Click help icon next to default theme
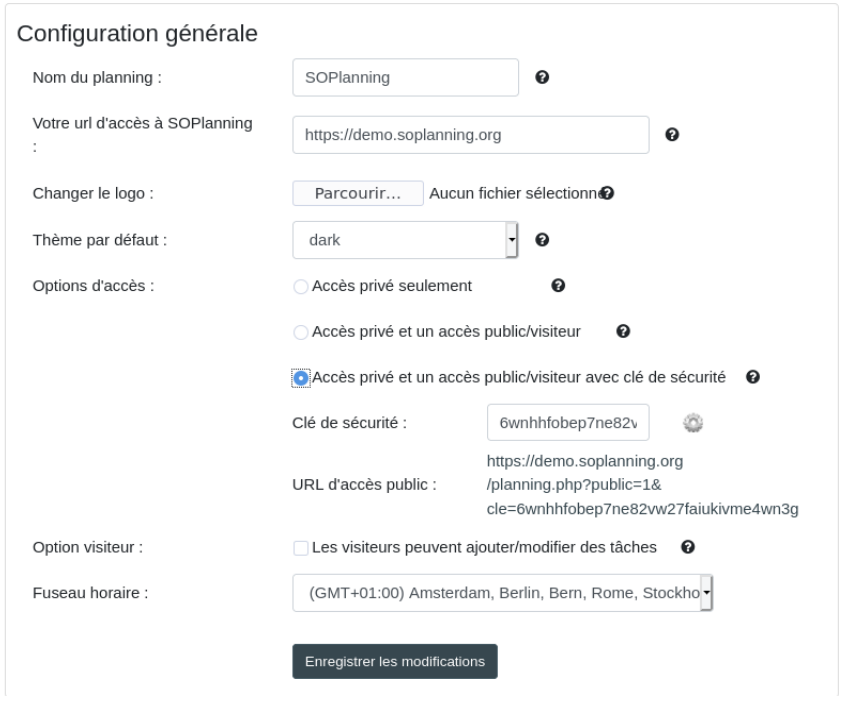The width and height of the screenshot is (843, 705). (542, 240)
